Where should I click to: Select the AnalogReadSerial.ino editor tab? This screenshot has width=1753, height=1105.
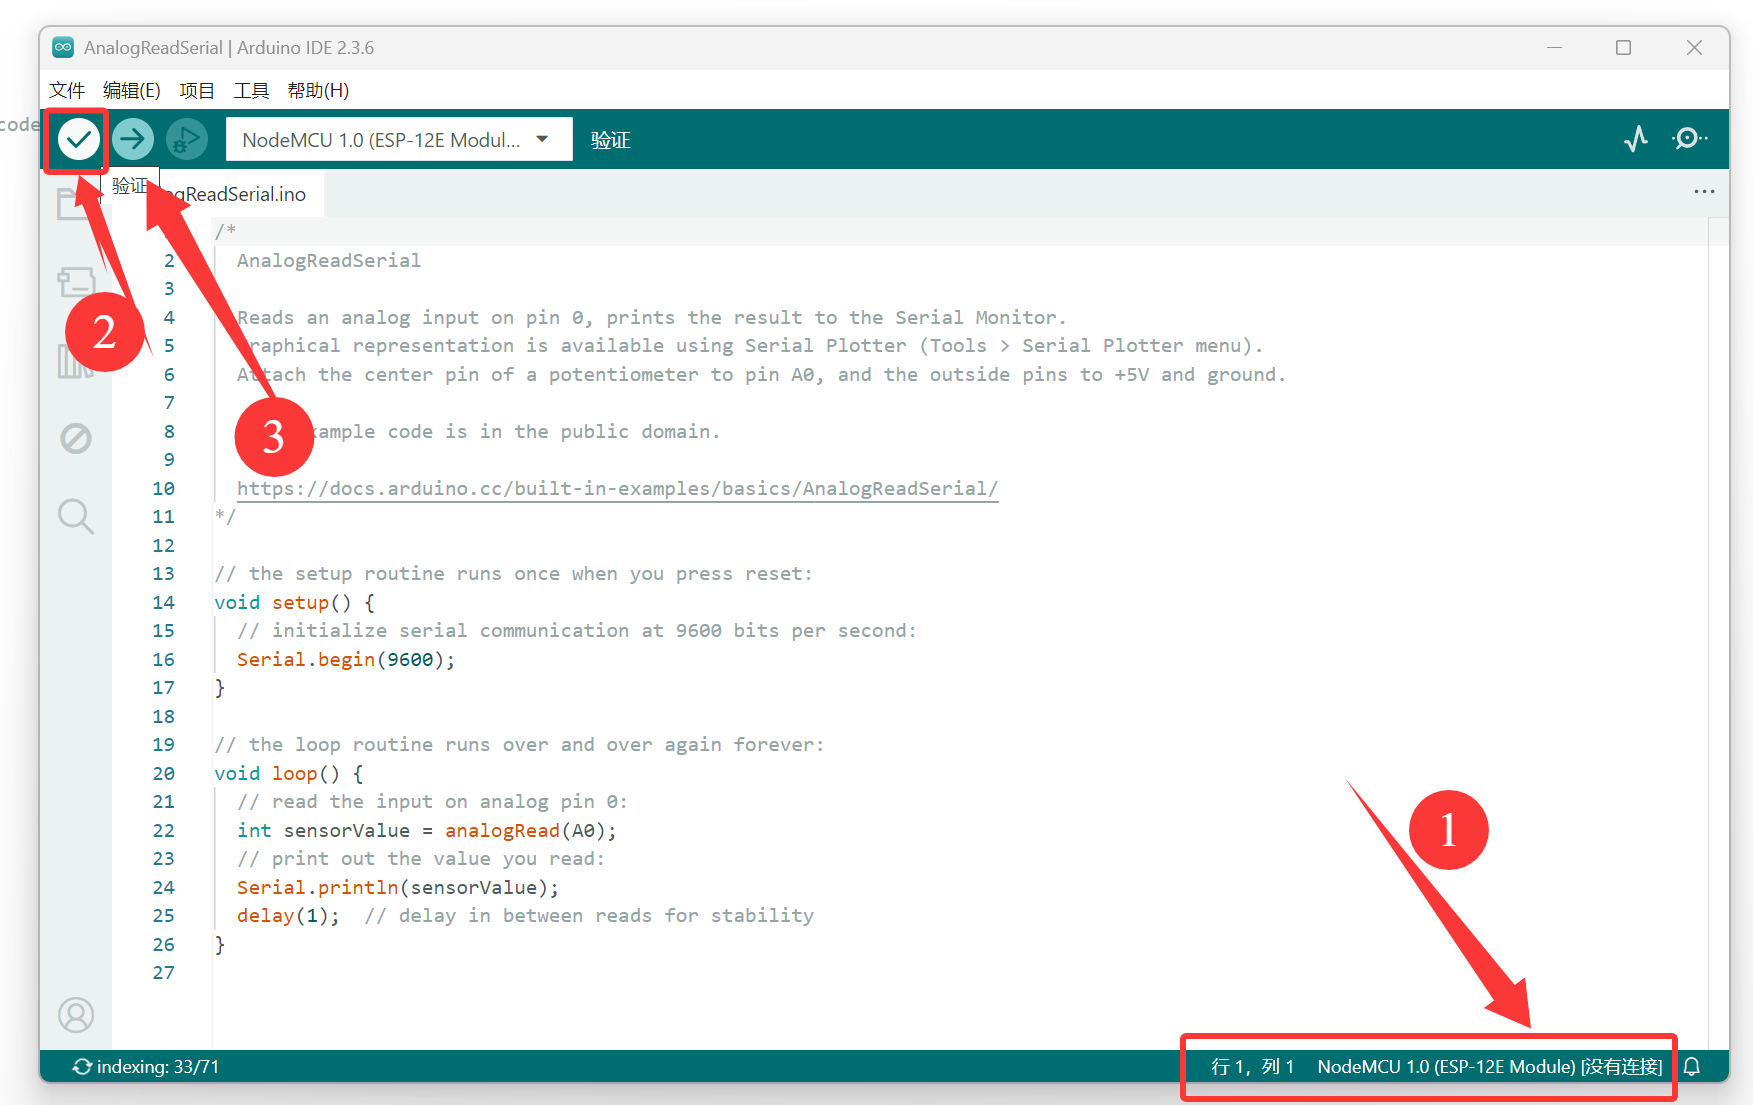click(x=216, y=194)
